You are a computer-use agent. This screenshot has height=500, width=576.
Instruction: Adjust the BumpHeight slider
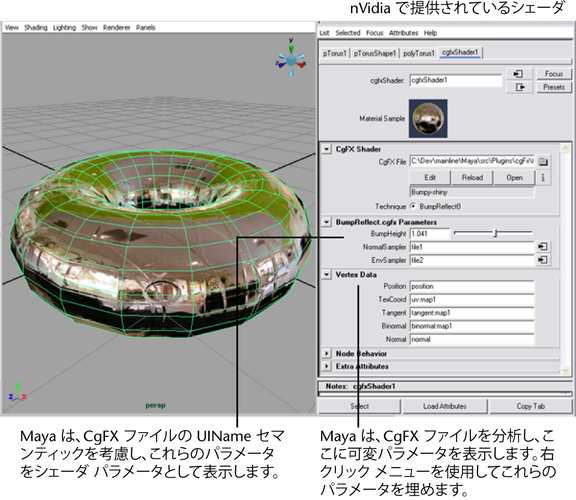[x=495, y=233]
